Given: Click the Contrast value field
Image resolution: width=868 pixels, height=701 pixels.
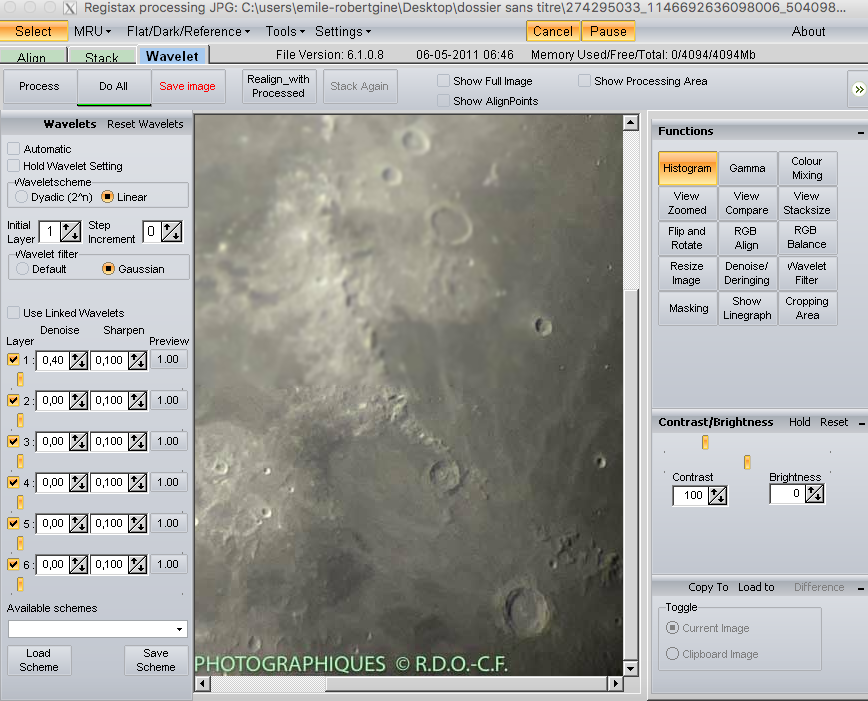Looking at the screenshot, I should (690, 495).
